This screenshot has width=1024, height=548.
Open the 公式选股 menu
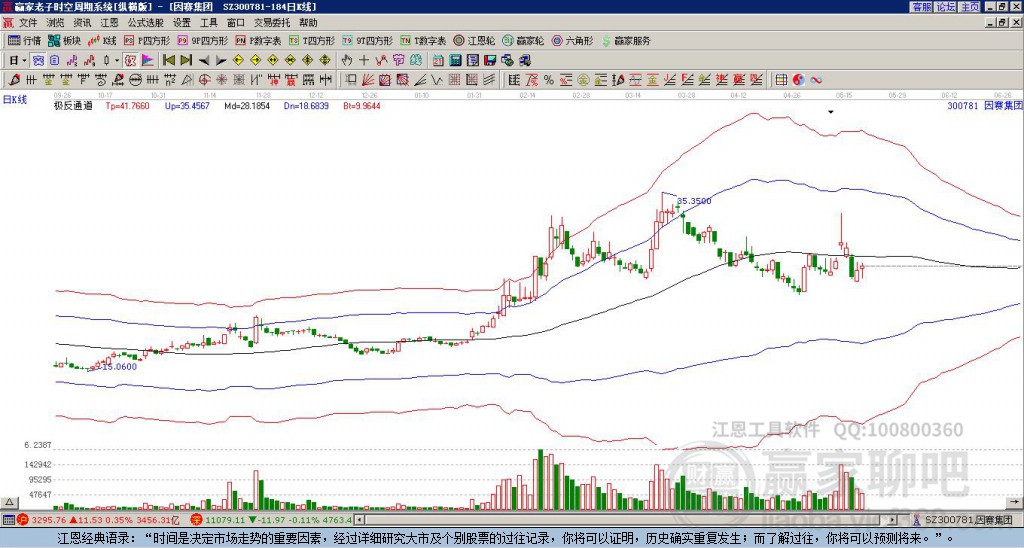(x=146, y=23)
